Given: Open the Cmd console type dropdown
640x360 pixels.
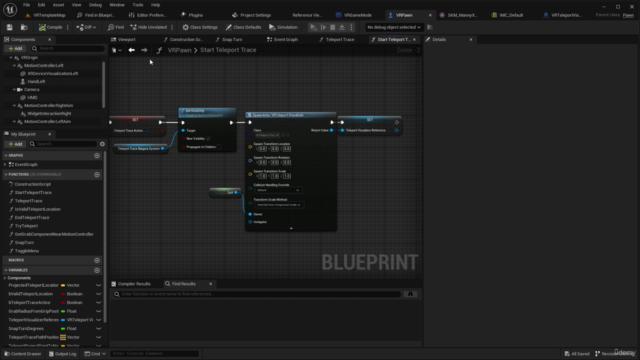Looking at the screenshot, I should click(95, 354).
